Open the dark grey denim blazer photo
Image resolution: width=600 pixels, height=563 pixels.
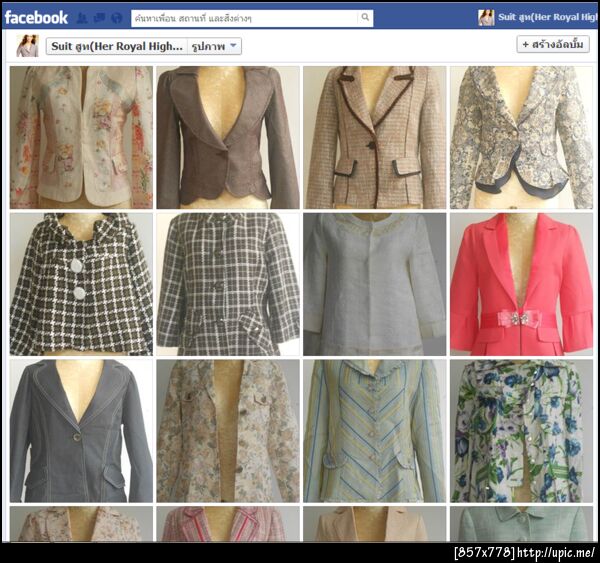click(81, 431)
